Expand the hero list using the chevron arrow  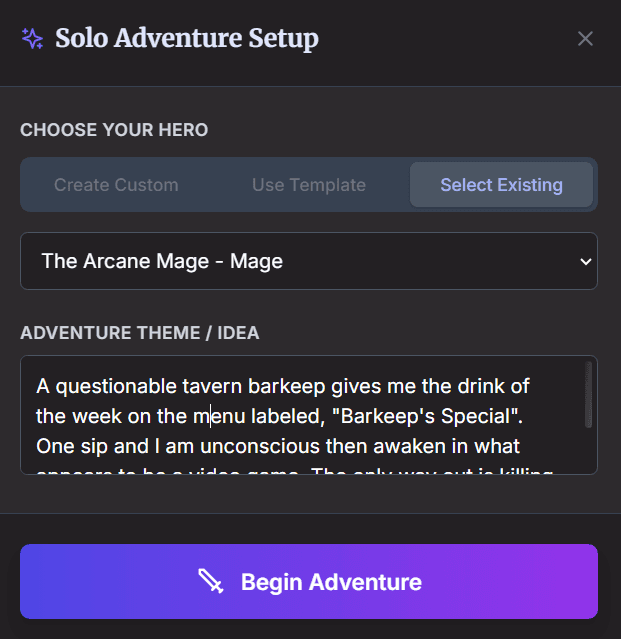[585, 261]
